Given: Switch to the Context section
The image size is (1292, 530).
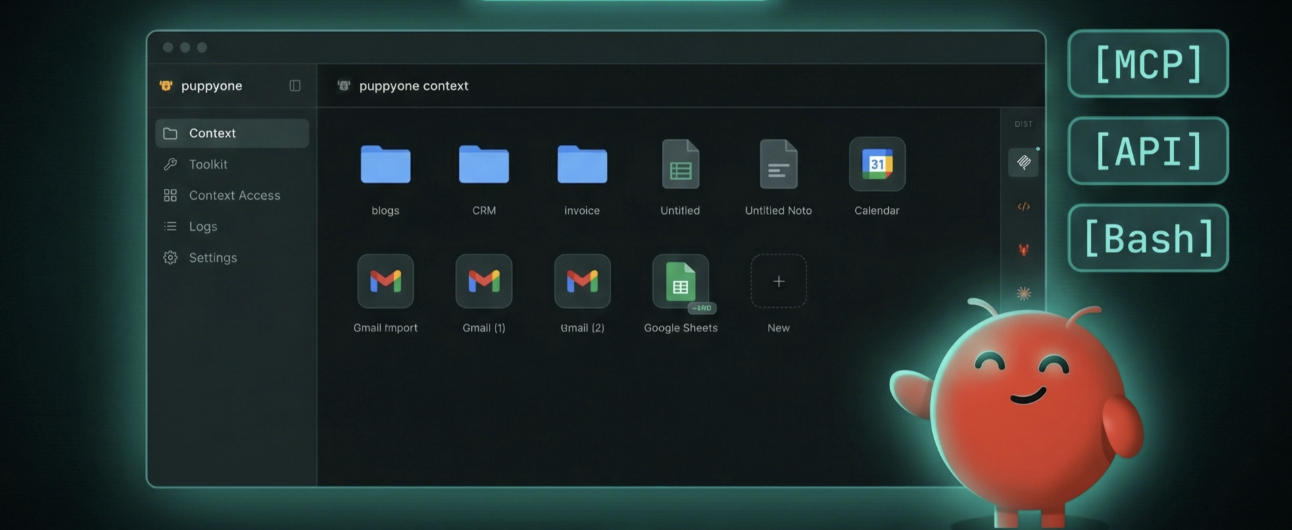Looking at the screenshot, I should pyautogui.click(x=232, y=133).
